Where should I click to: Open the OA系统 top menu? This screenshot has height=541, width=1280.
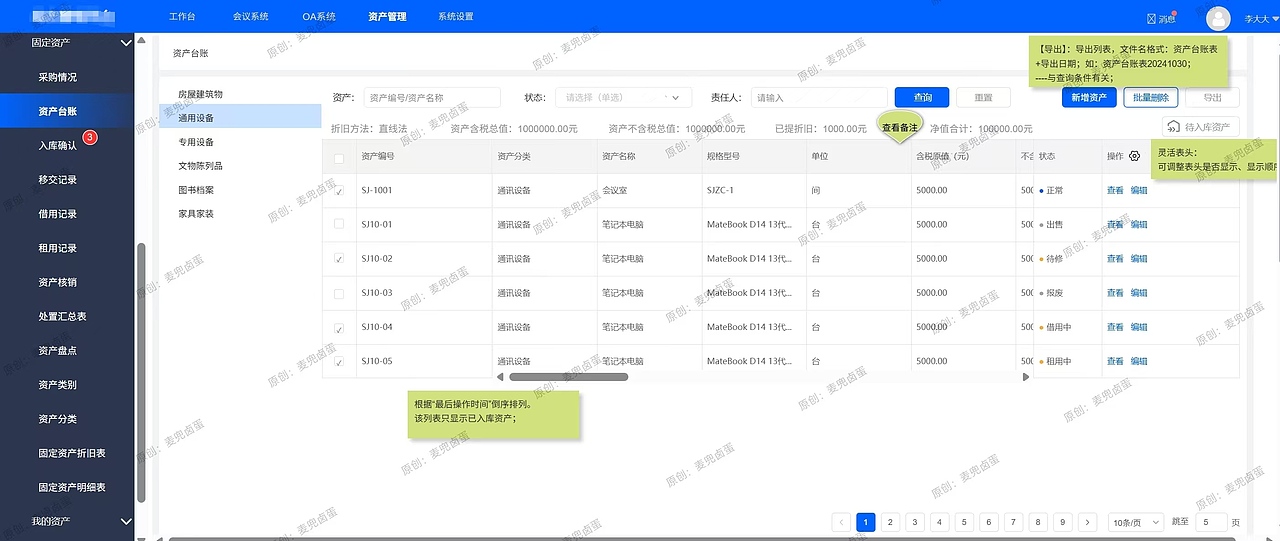coord(319,17)
